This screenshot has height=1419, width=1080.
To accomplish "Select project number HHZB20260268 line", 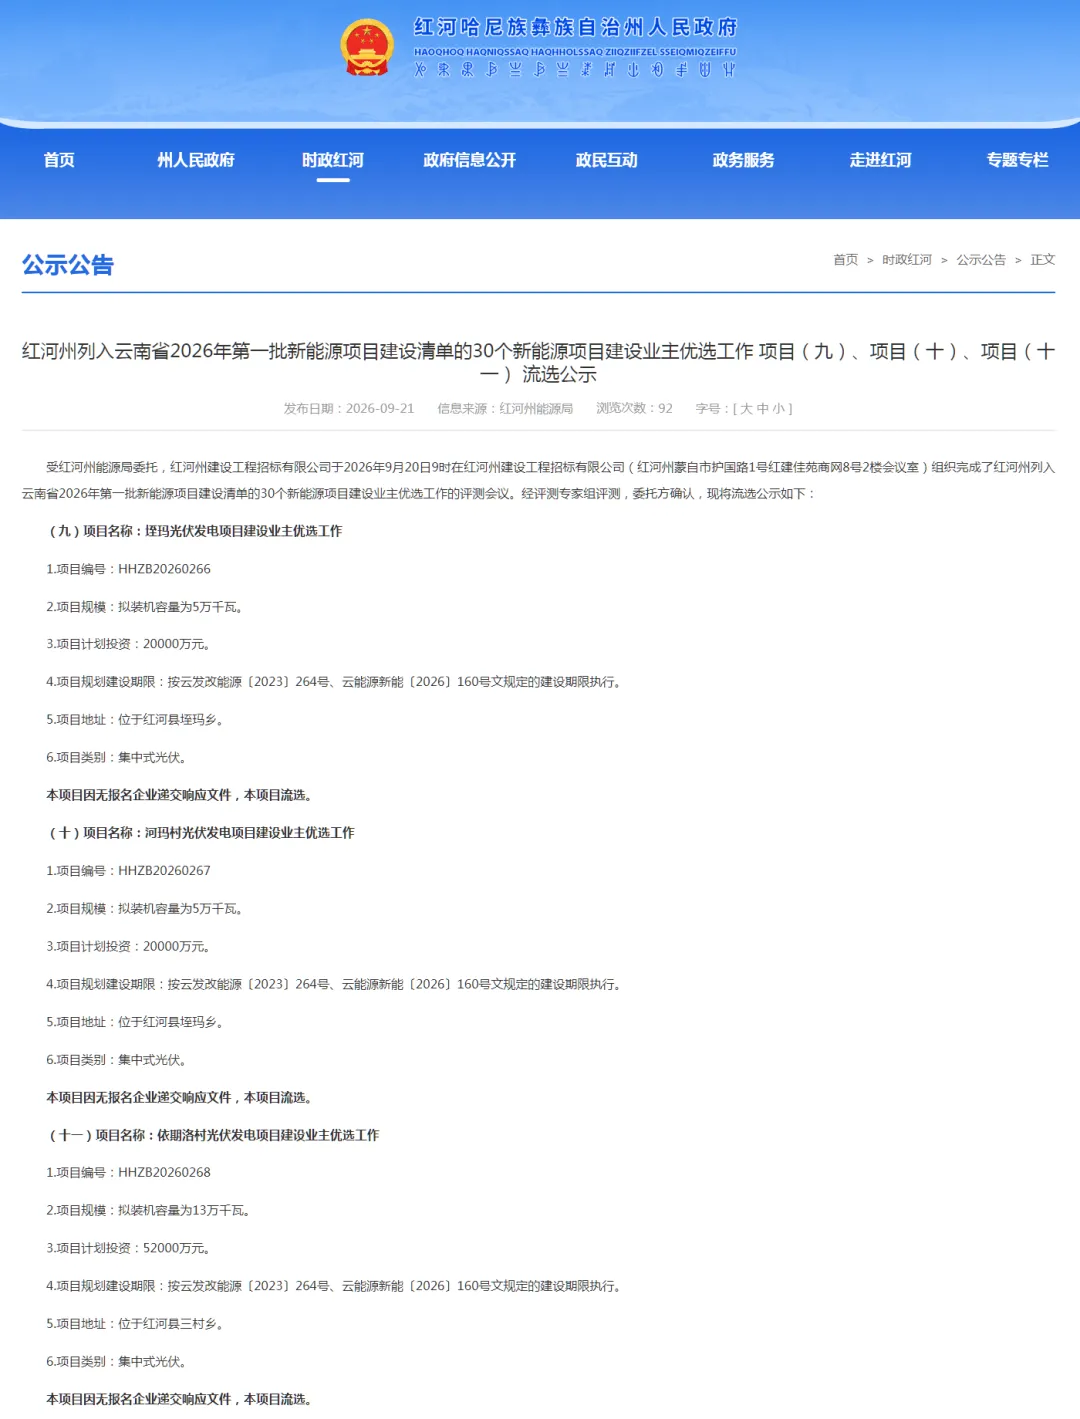I will pyautogui.click(x=128, y=1173).
